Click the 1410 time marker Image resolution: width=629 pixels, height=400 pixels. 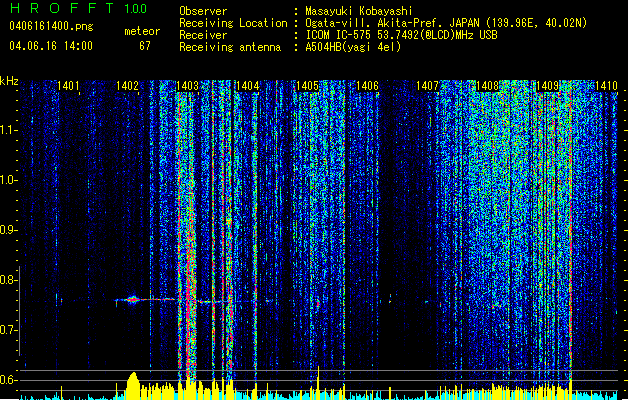tap(606, 86)
